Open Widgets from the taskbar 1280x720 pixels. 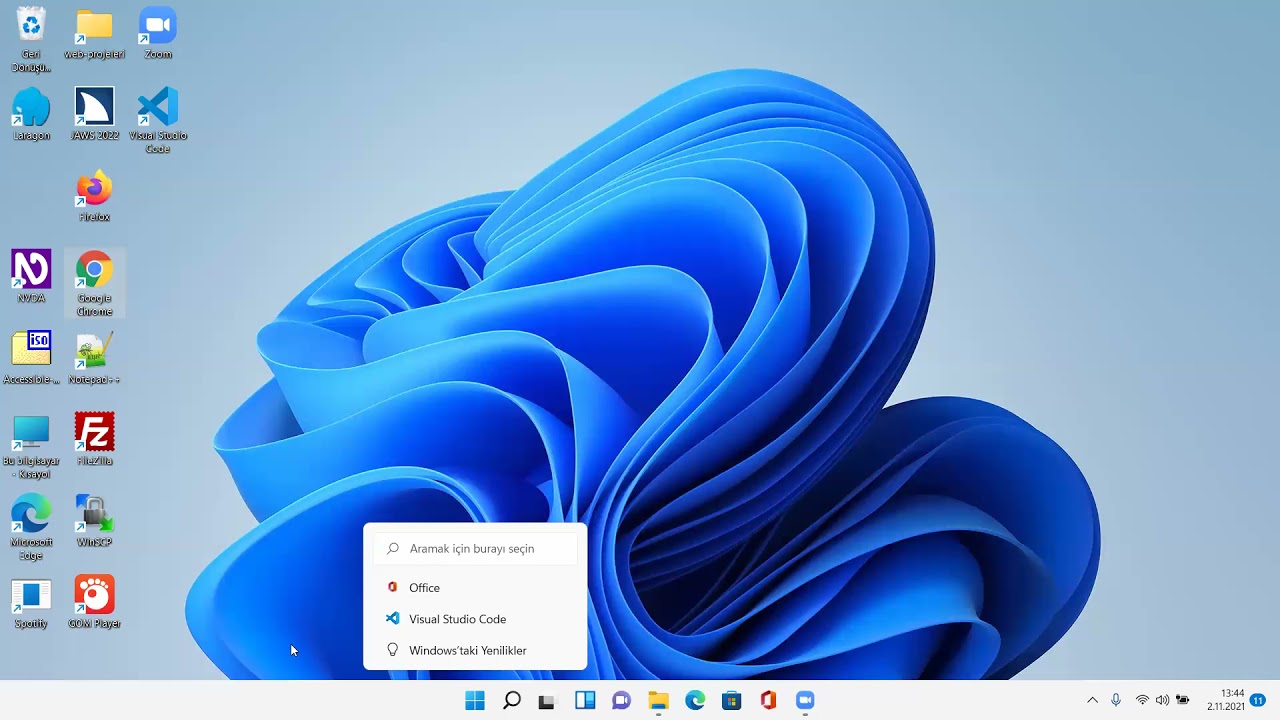[x=585, y=700]
